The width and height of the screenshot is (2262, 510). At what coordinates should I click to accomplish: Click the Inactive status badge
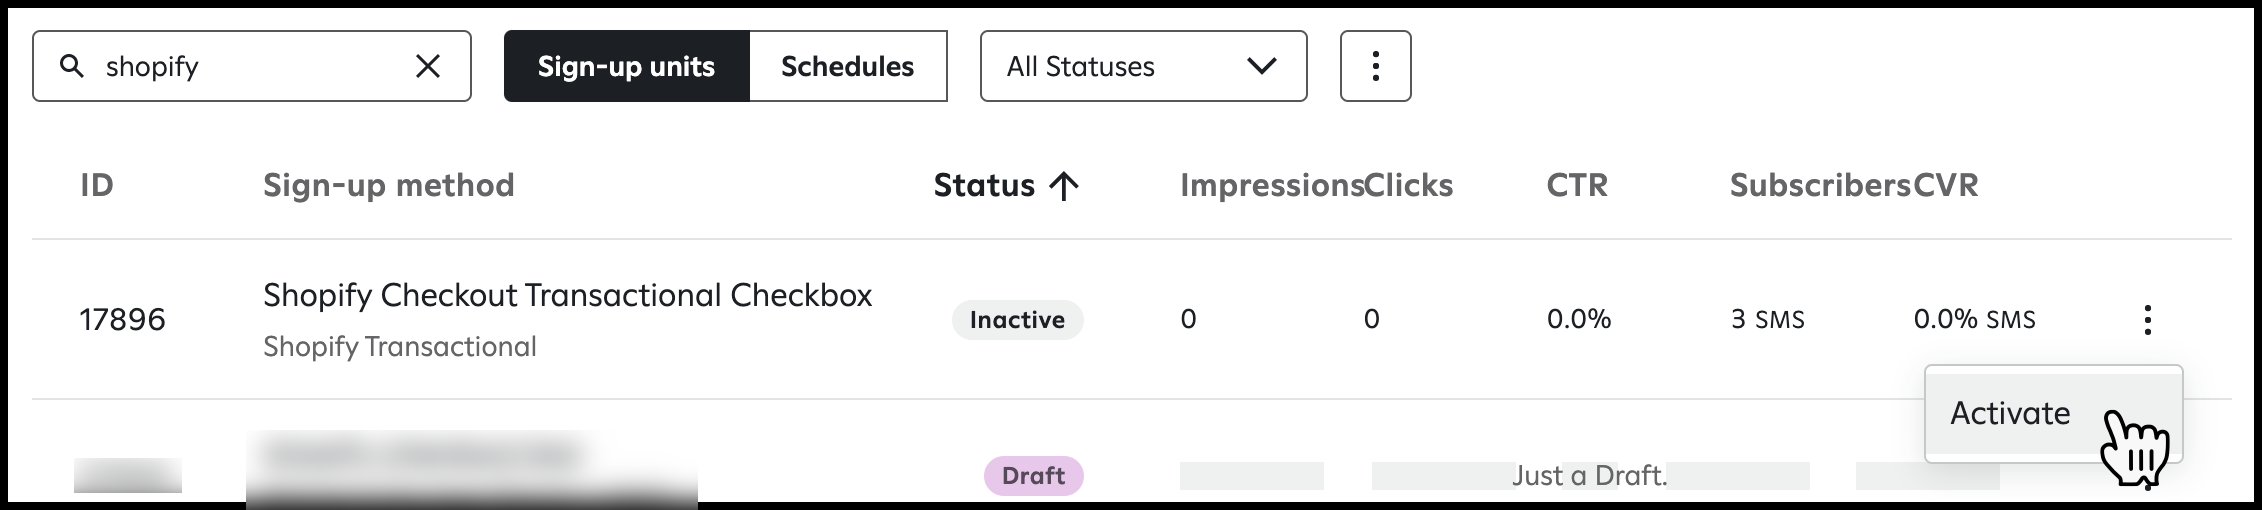click(1017, 320)
